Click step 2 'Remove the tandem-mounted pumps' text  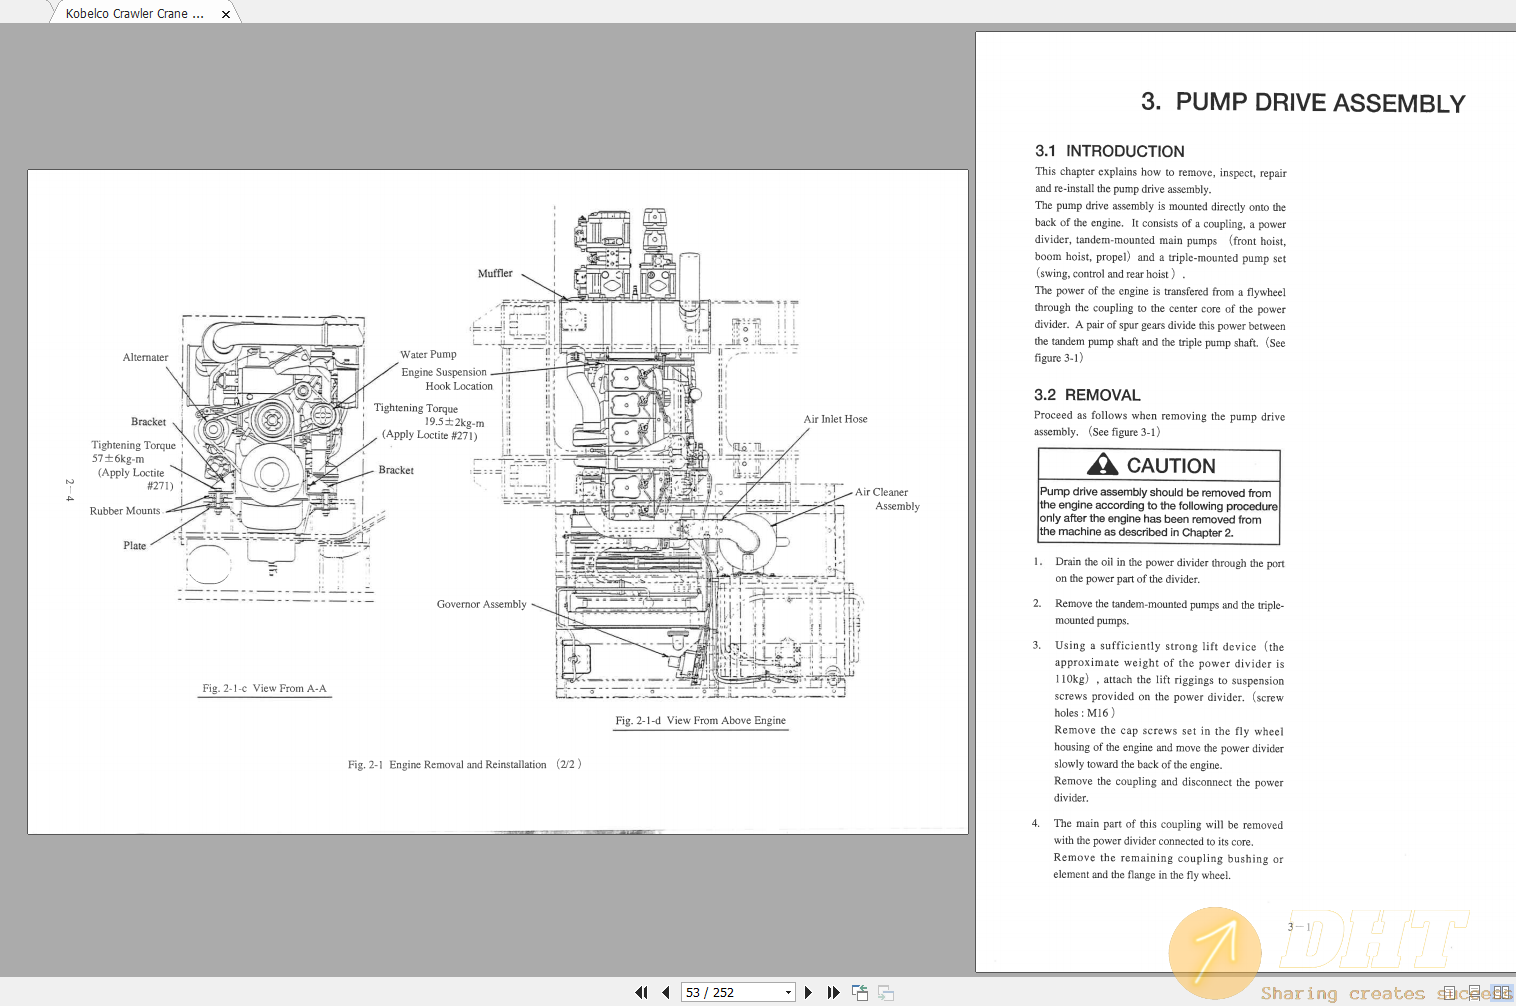click(1169, 612)
